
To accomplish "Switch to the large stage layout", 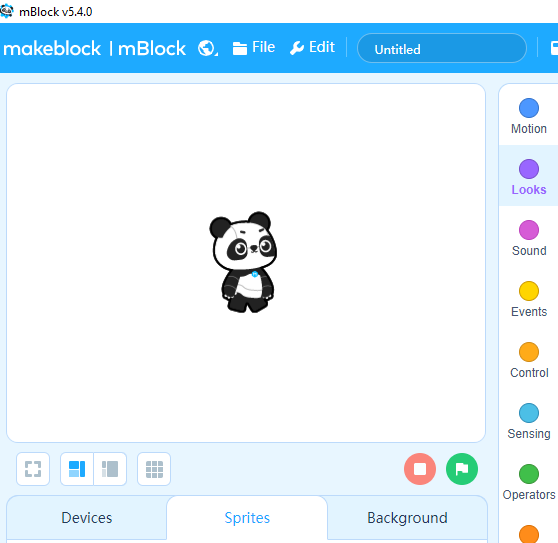I will pos(77,469).
